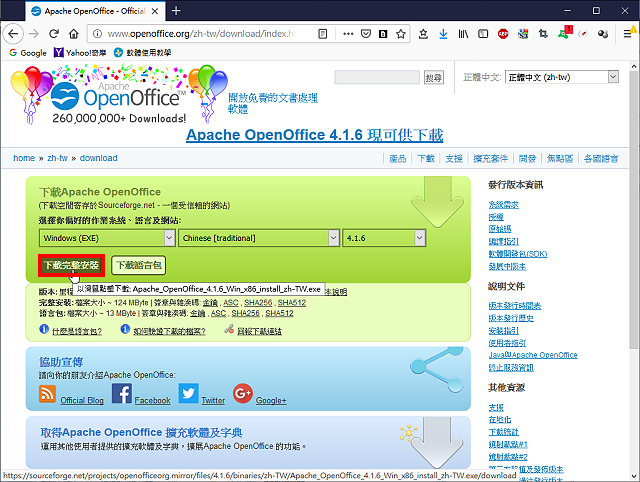Open new tab with plus button
Screen dimensions: 640x482
pyautogui.click(x=176, y=11)
